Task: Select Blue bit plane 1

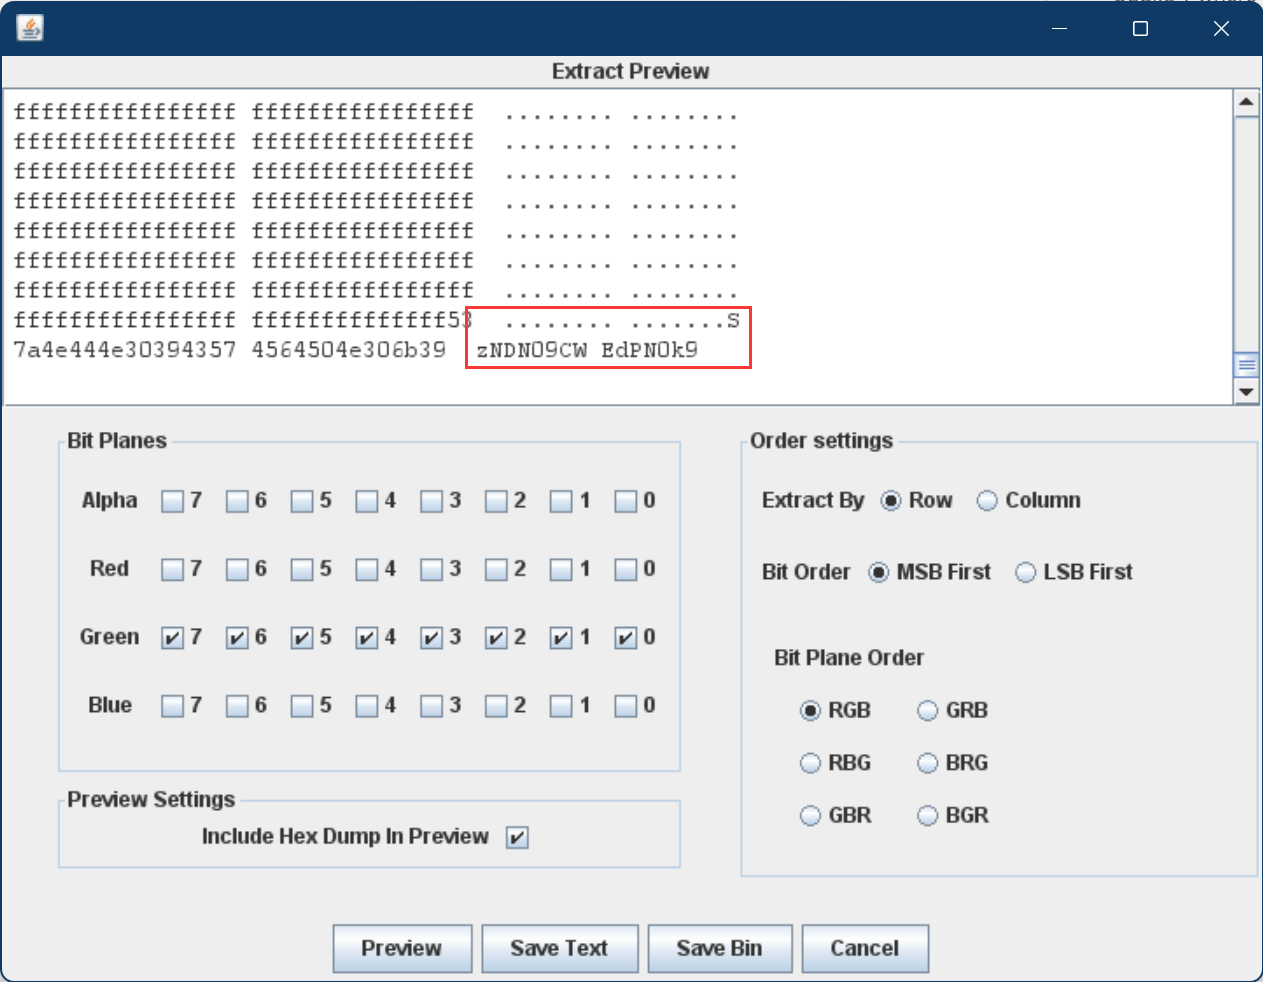Action: tap(561, 706)
